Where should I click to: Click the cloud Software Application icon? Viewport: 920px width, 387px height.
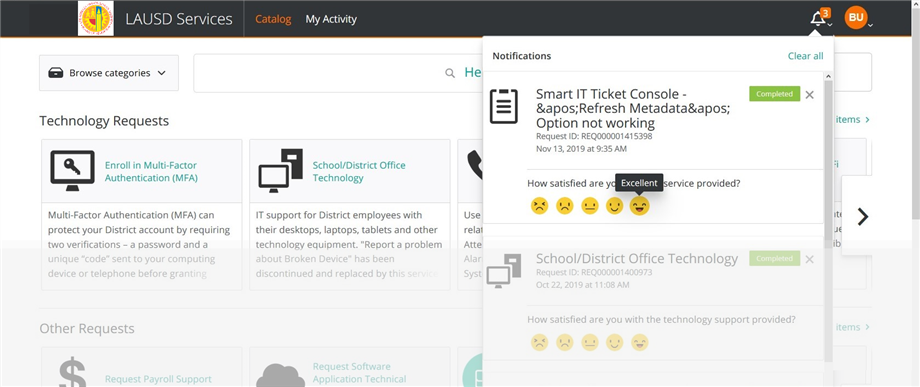click(280, 375)
